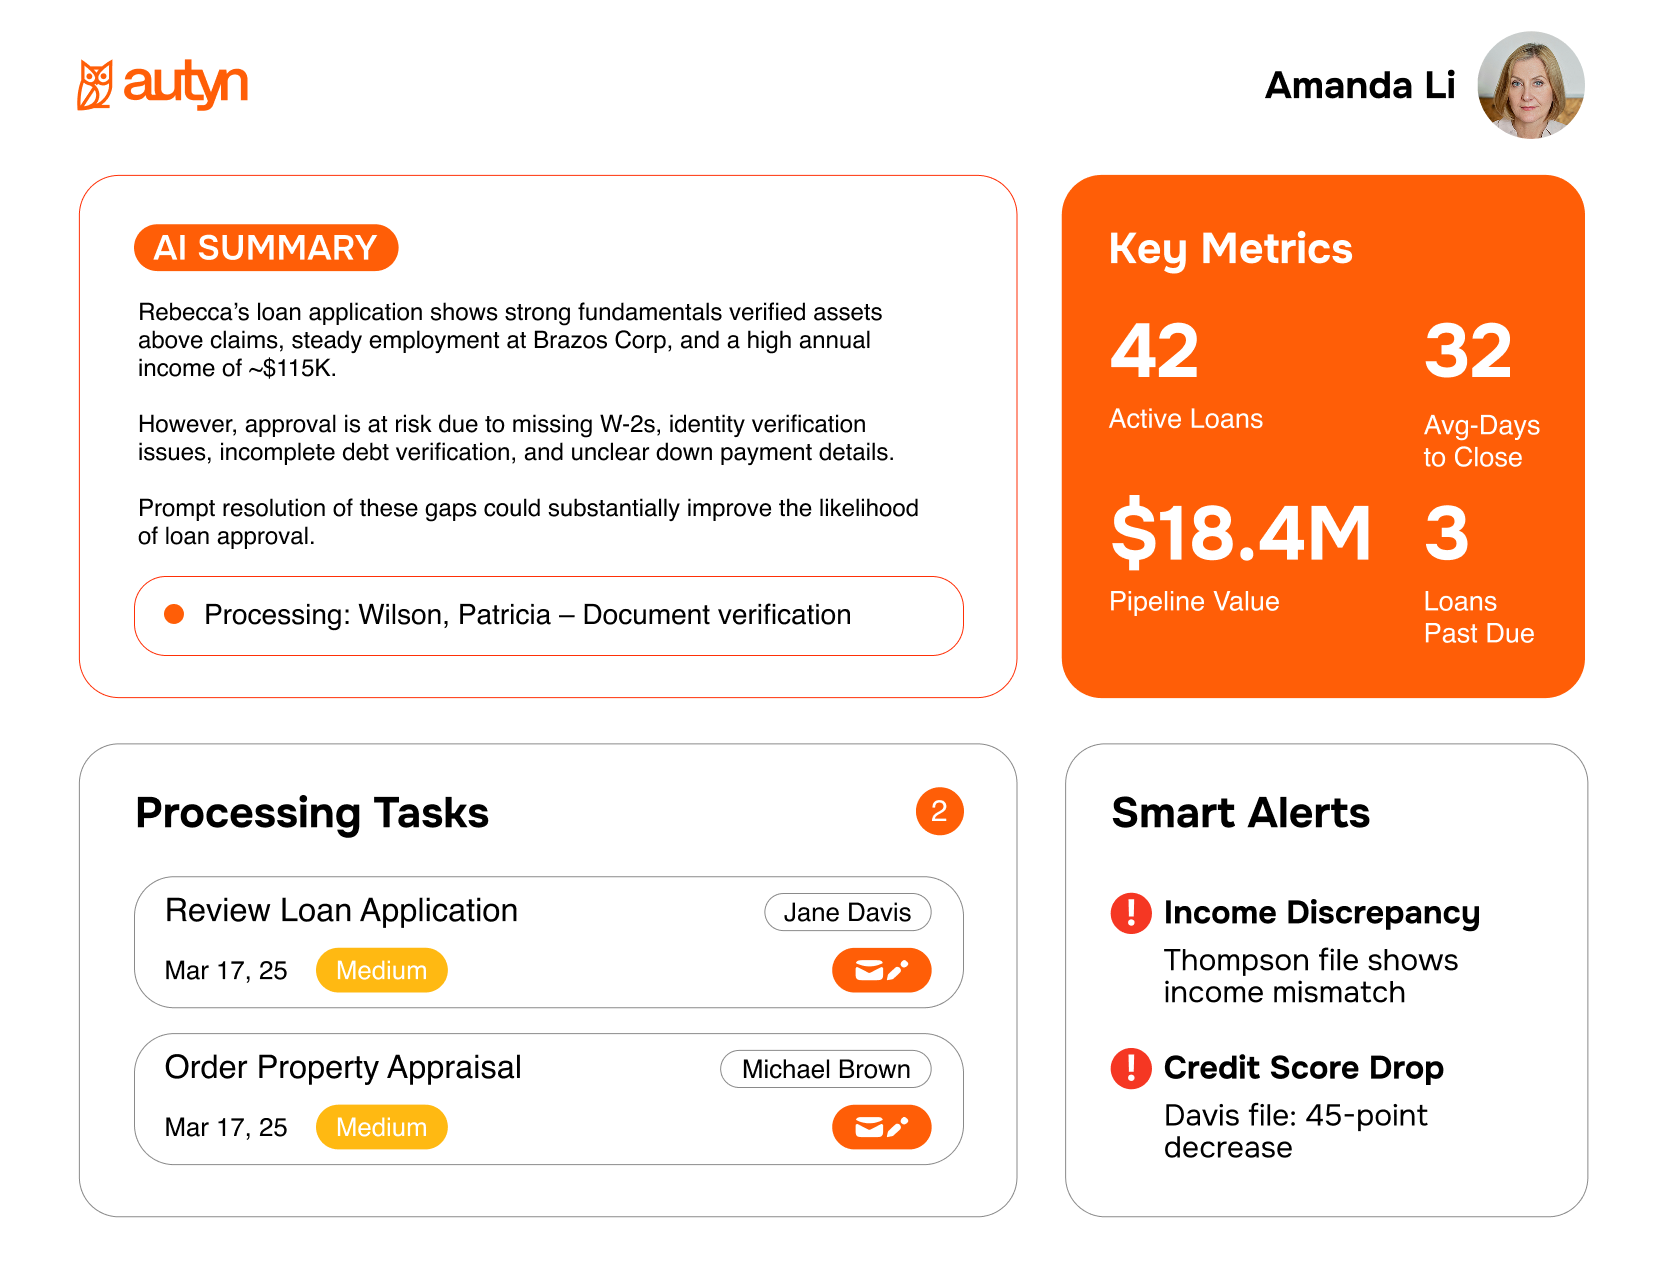
Task: Click the paragraph starting 'Prompt resolution of these gaps'
Action: (528, 522)
